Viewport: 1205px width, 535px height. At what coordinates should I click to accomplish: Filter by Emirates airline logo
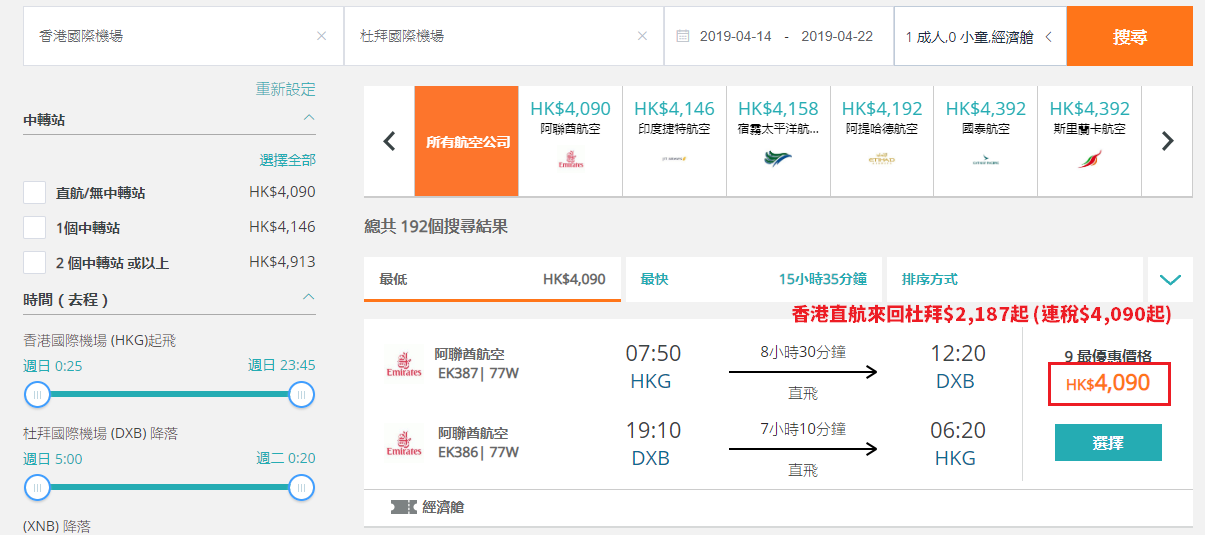[570, 159]
